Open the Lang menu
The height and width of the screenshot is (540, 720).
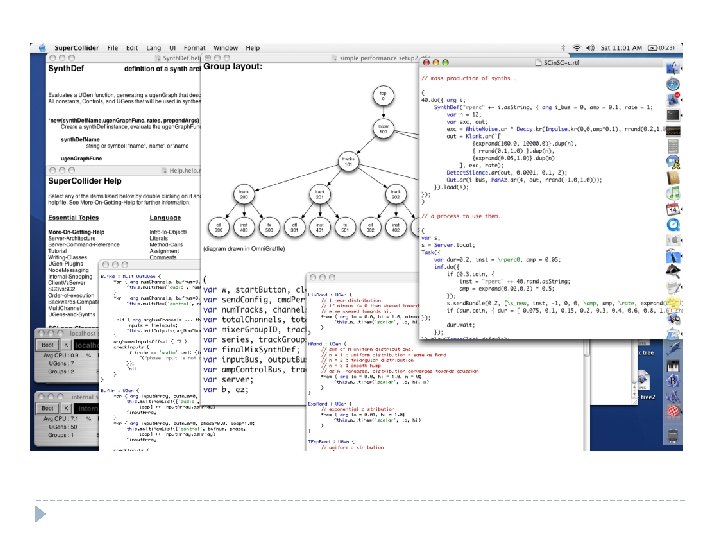point(153,48)
